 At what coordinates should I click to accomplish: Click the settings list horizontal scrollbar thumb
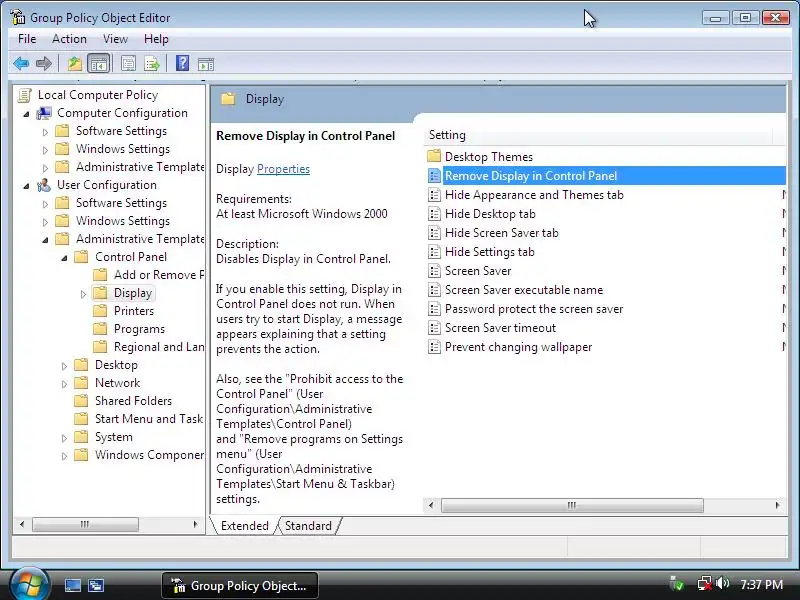(572, 505)
